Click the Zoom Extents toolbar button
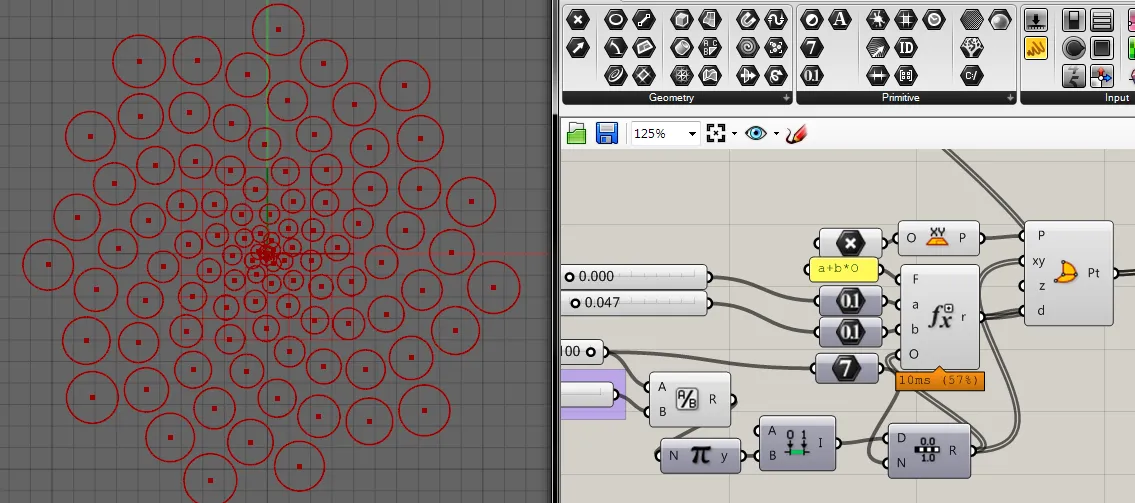The width and height of the screenshot is (1135, 503). [x=716, y=133]
